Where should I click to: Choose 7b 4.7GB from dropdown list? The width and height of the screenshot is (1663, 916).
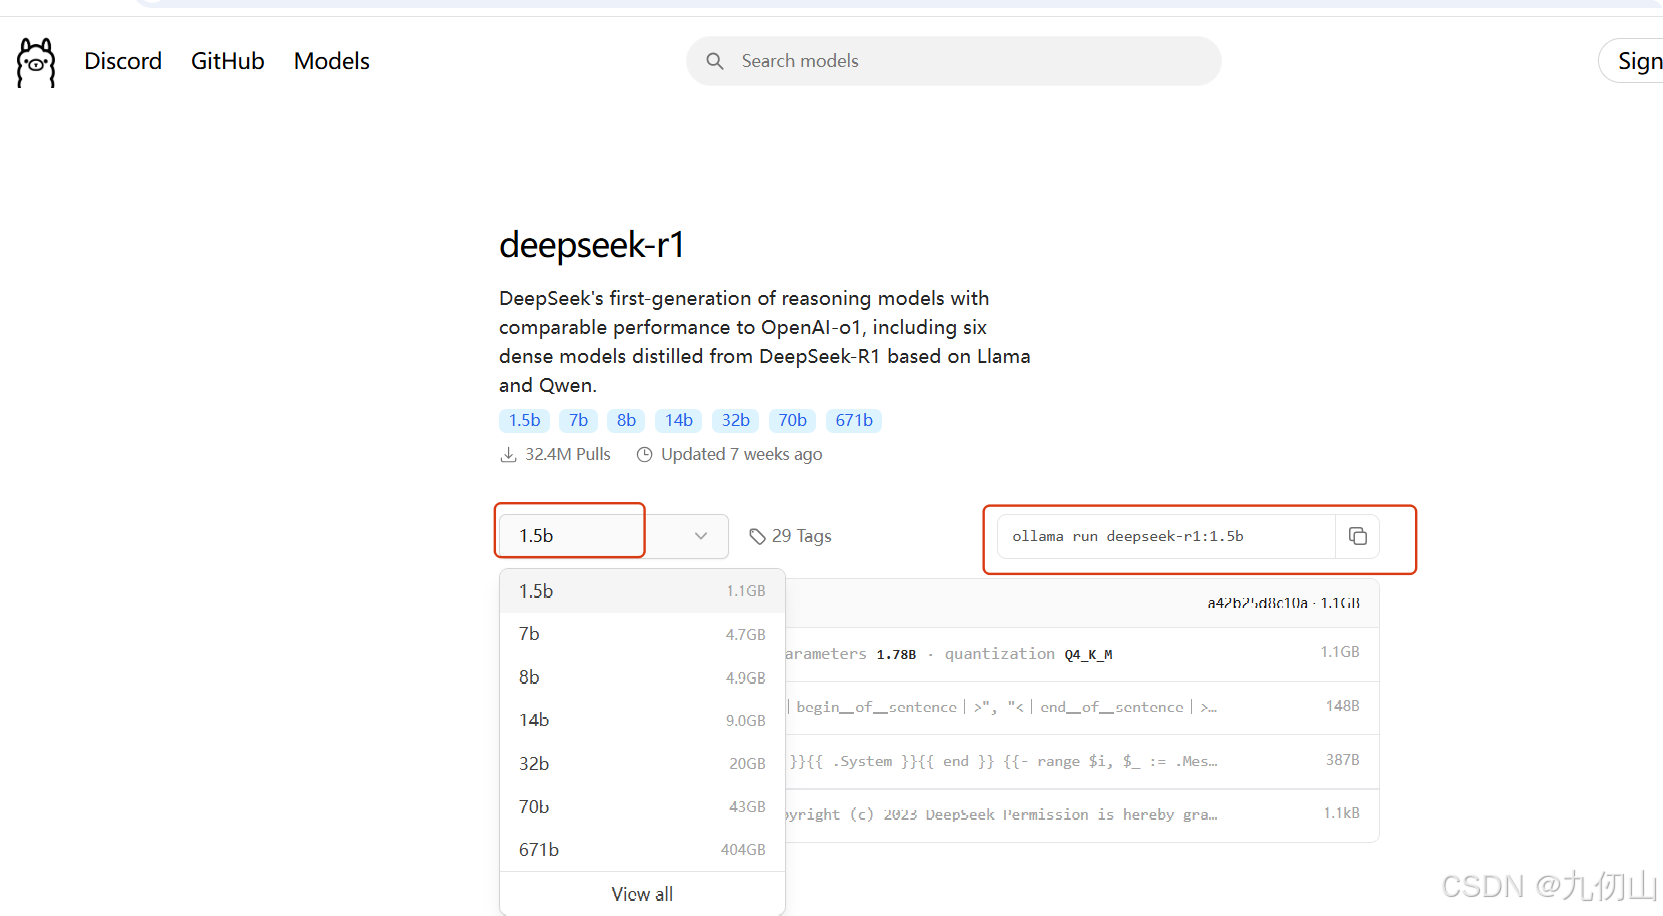[642, 634]
